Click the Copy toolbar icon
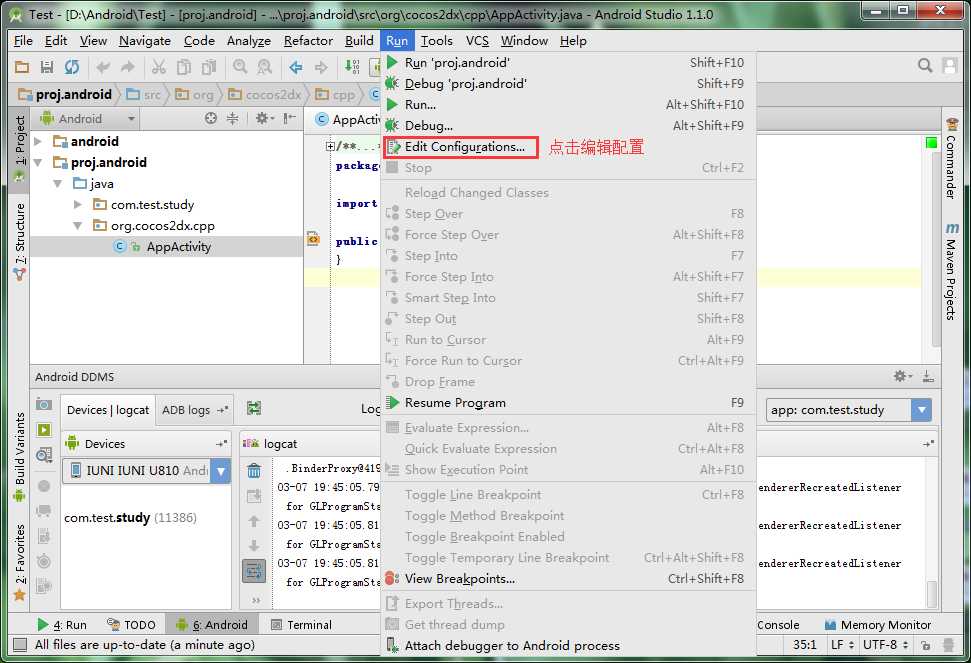 click(184, 67)
